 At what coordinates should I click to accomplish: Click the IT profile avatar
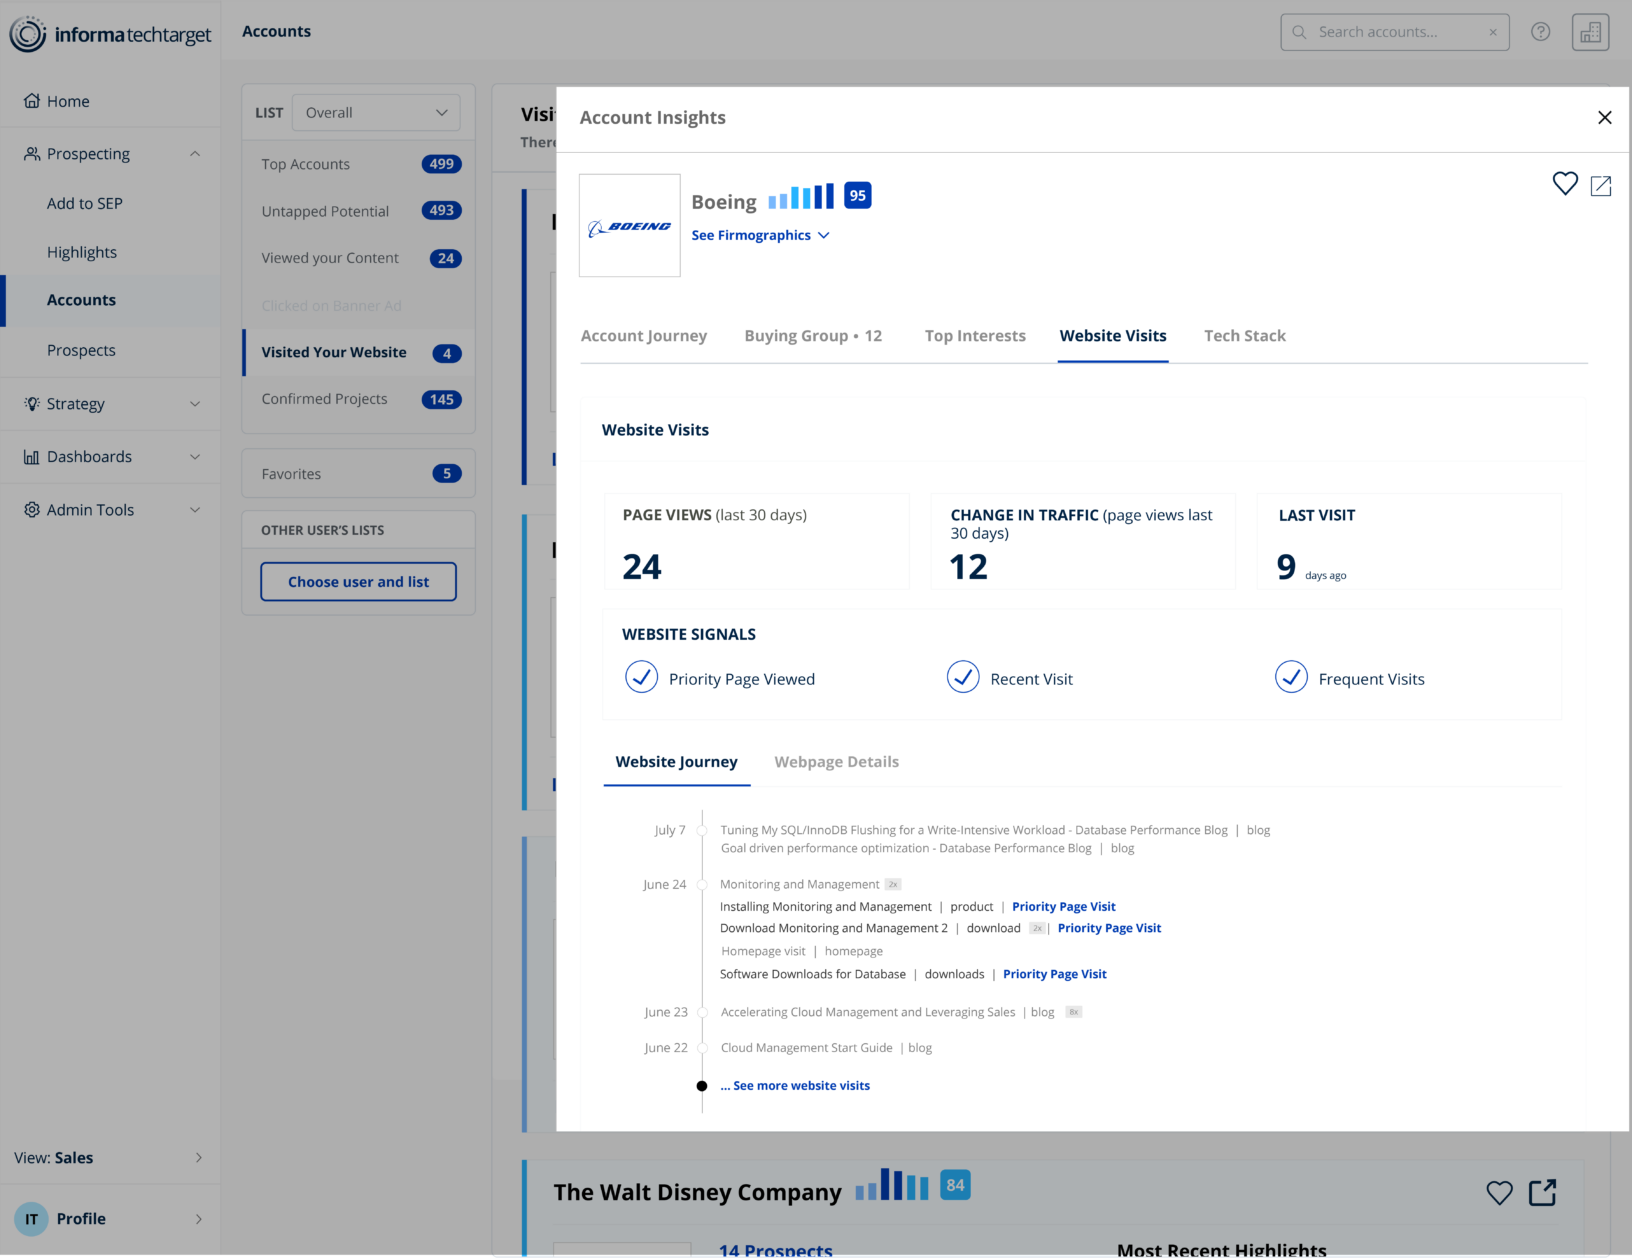(x=31, y=1219)
